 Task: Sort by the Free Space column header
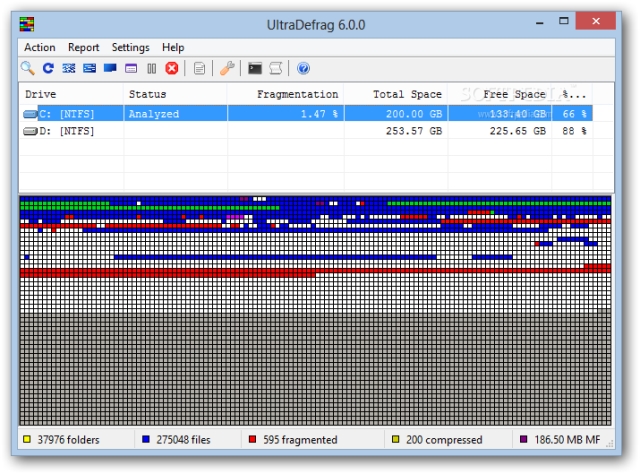tap(500, 94)
